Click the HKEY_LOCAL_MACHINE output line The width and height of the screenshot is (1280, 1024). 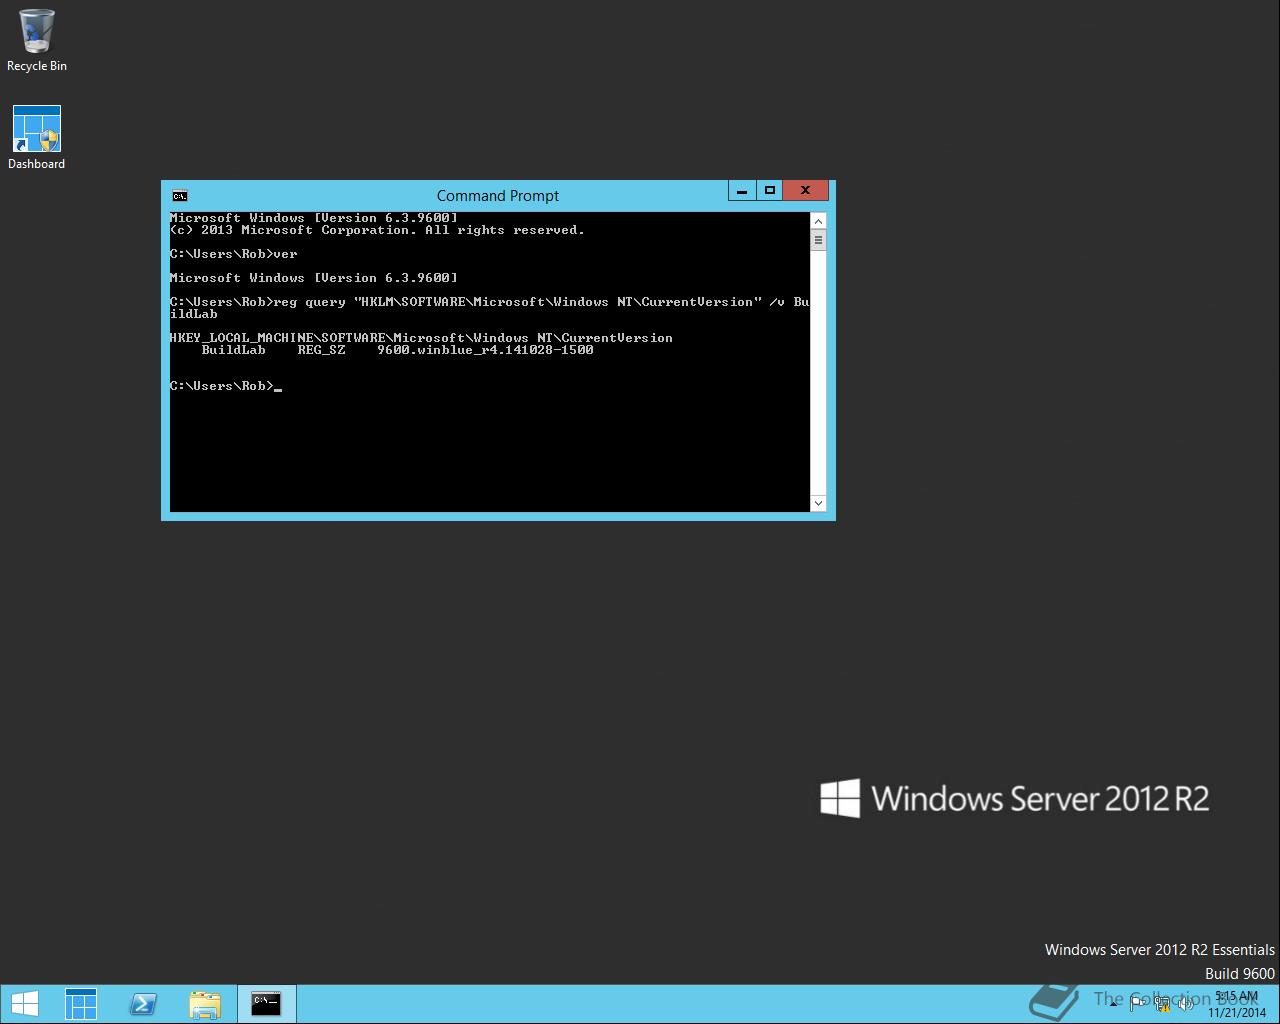coord(421,338)
